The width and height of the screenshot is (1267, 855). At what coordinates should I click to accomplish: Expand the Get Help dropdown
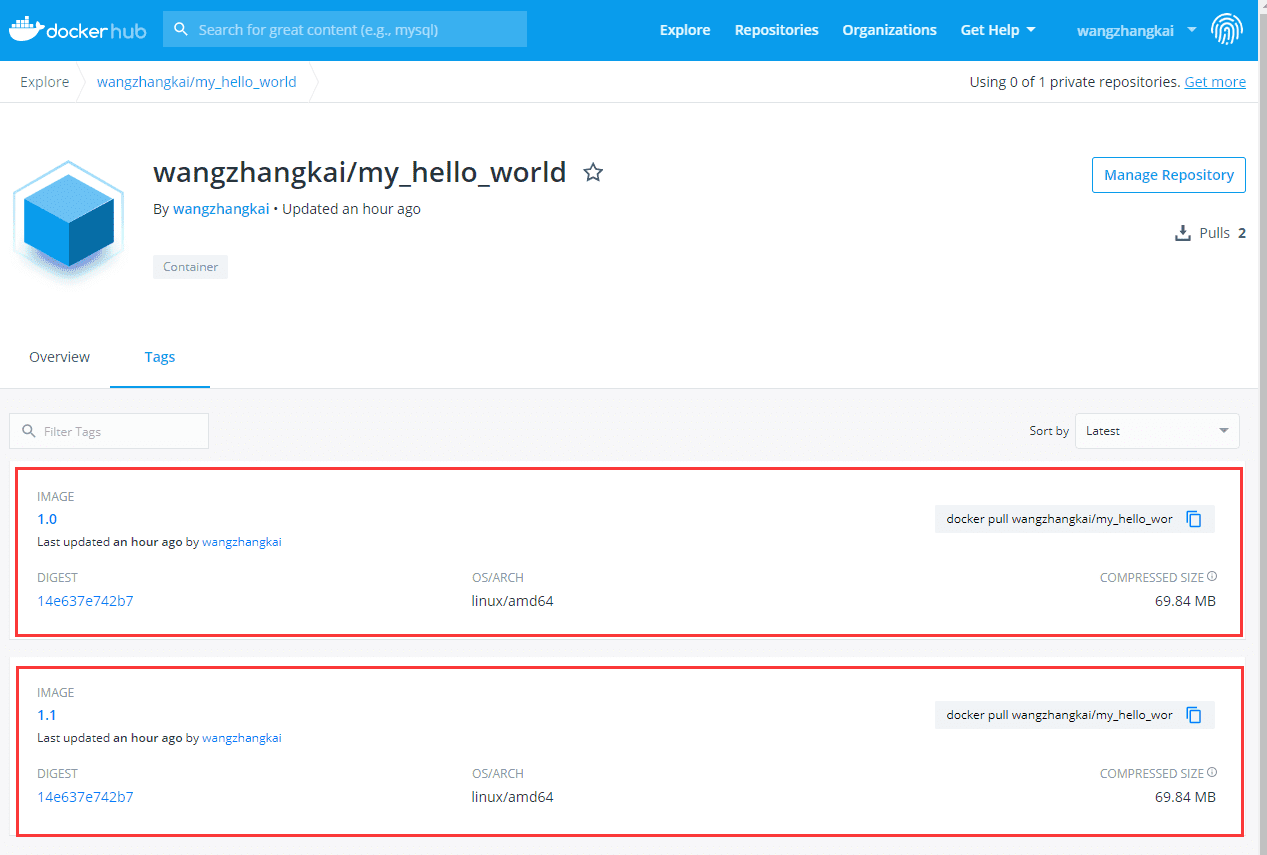(998, 30)
